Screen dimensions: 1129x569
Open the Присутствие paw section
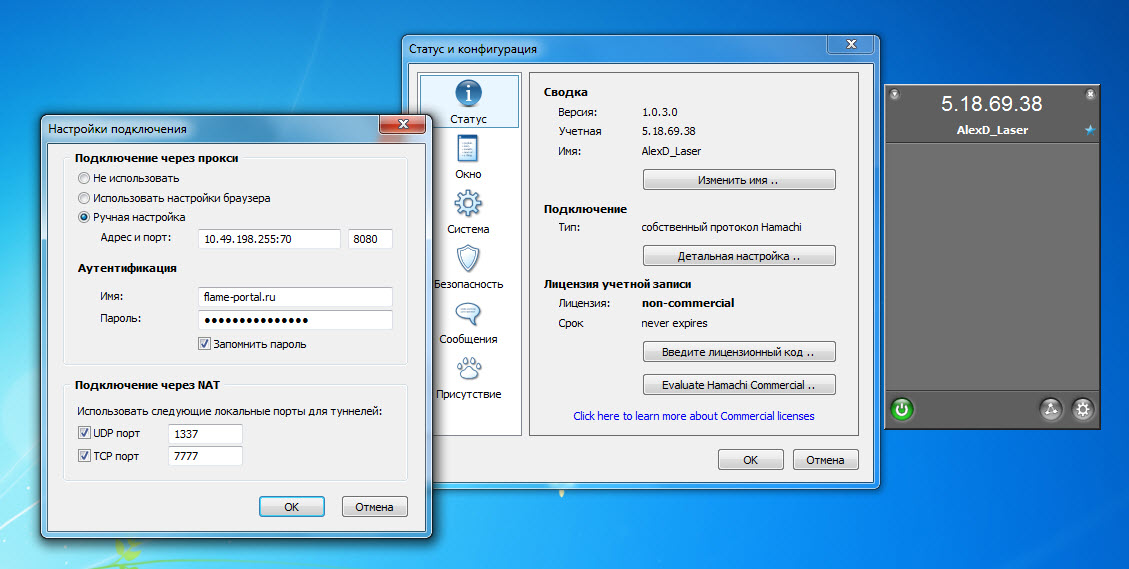pos(468,369)
